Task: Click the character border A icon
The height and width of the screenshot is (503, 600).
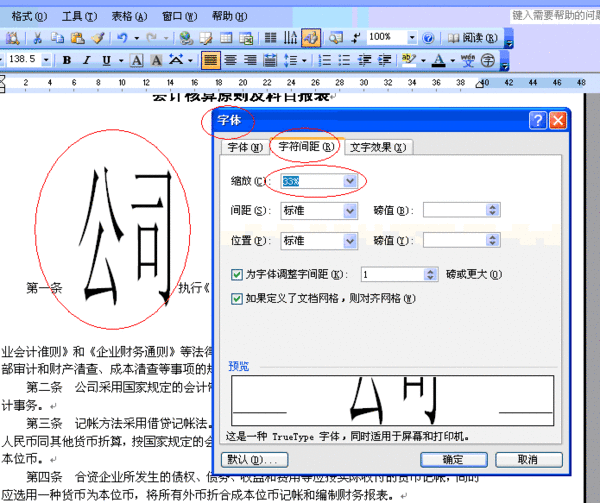Action: 136,60
